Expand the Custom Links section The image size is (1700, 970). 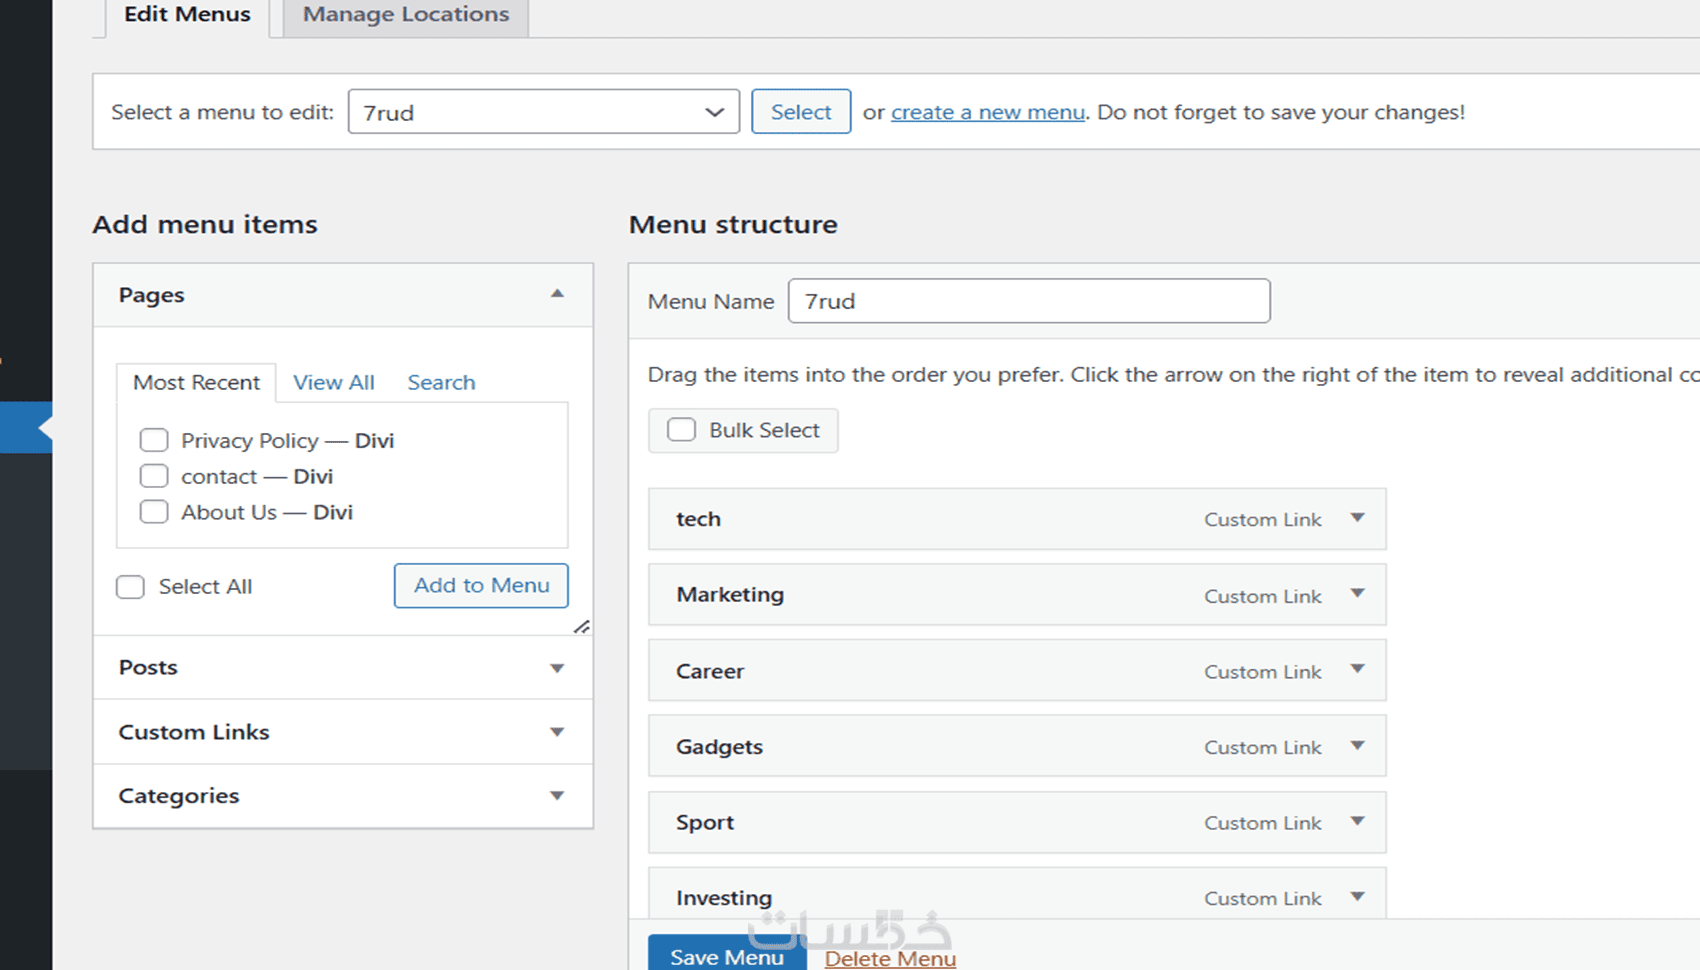click(557, 732)
